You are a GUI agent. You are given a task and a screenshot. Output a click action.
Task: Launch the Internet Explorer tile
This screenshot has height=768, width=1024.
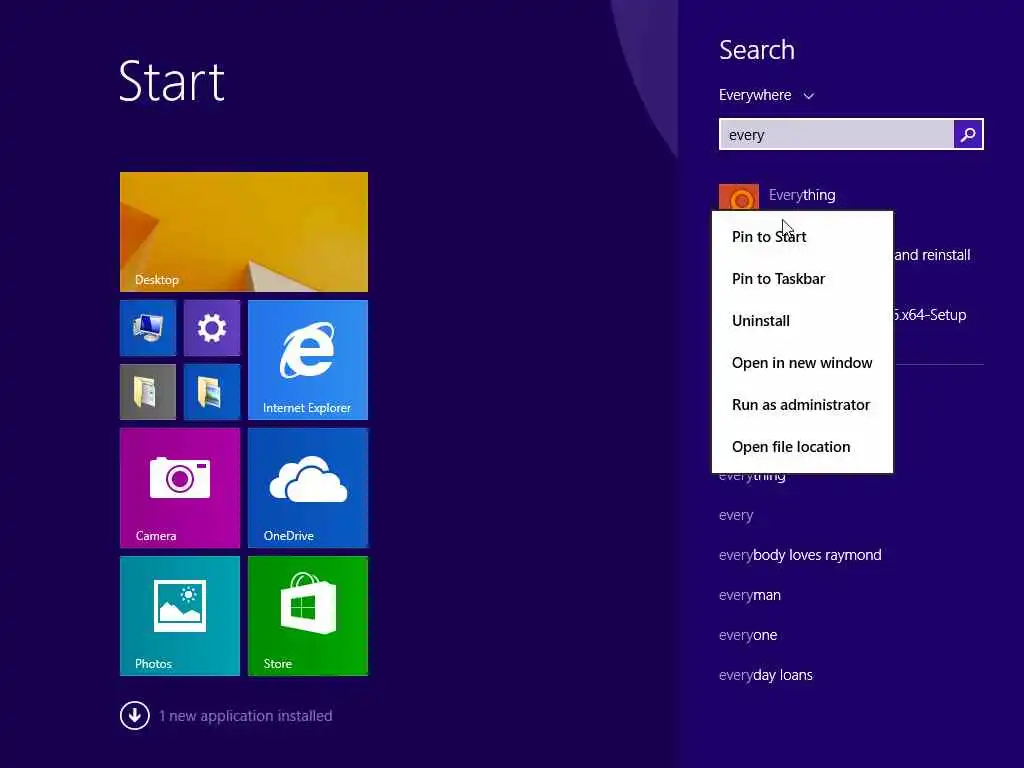(308, 360)
